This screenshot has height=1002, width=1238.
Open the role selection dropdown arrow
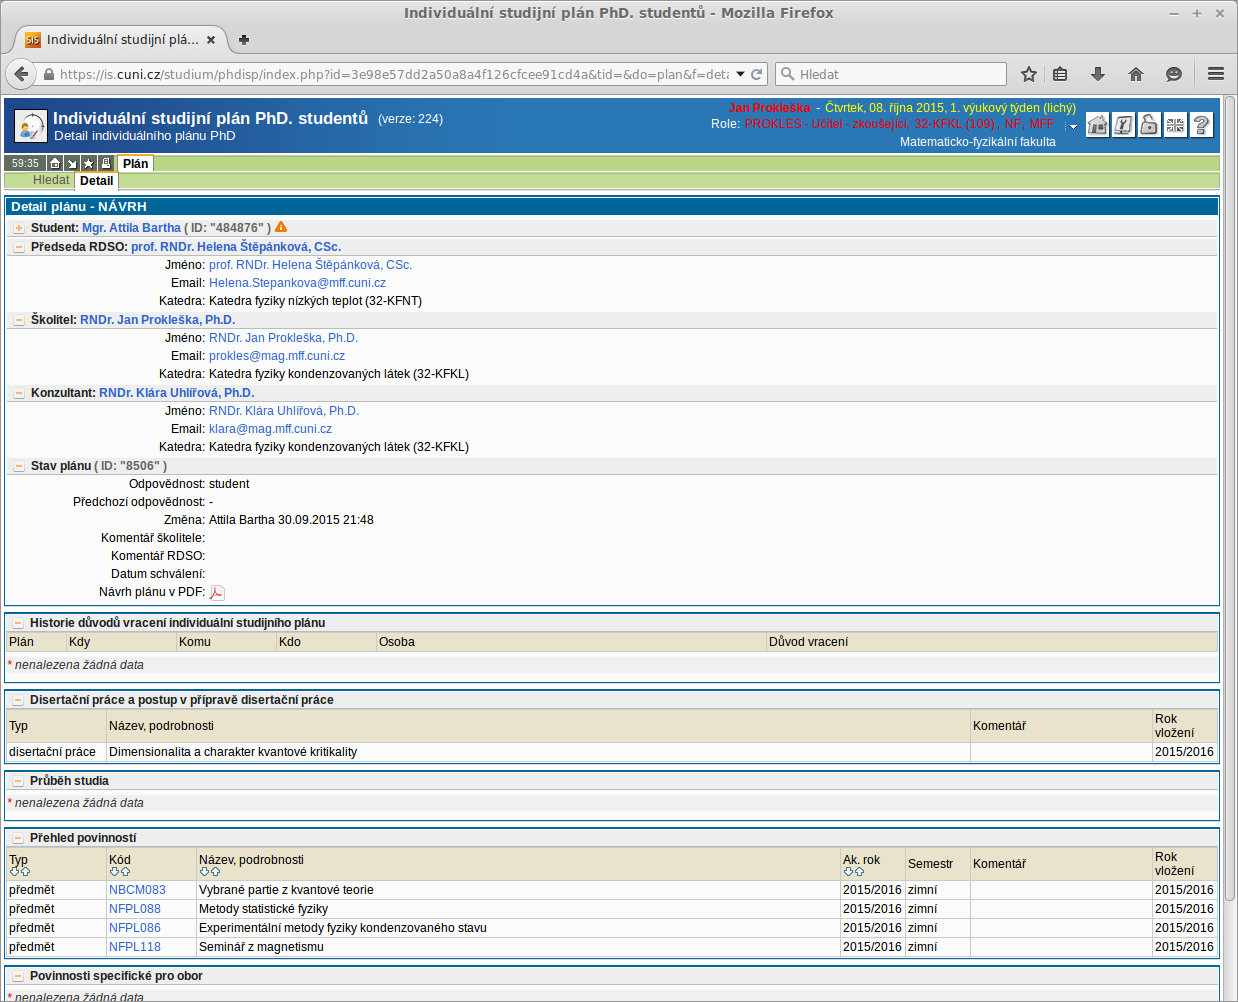[1073, 127]
